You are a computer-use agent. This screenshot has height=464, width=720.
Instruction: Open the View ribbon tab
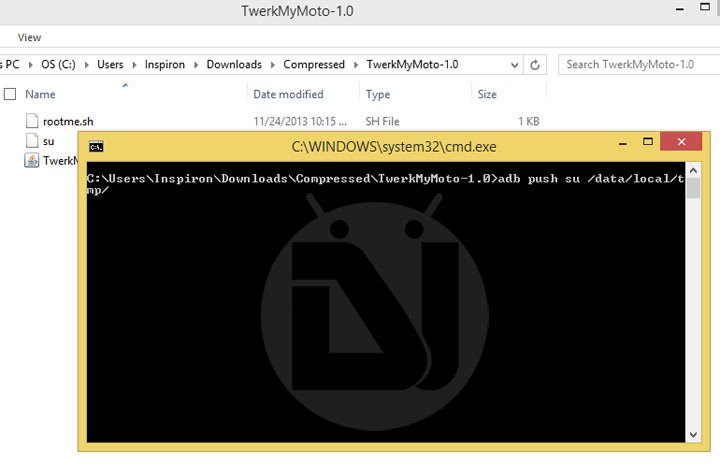tap(29, 37)
